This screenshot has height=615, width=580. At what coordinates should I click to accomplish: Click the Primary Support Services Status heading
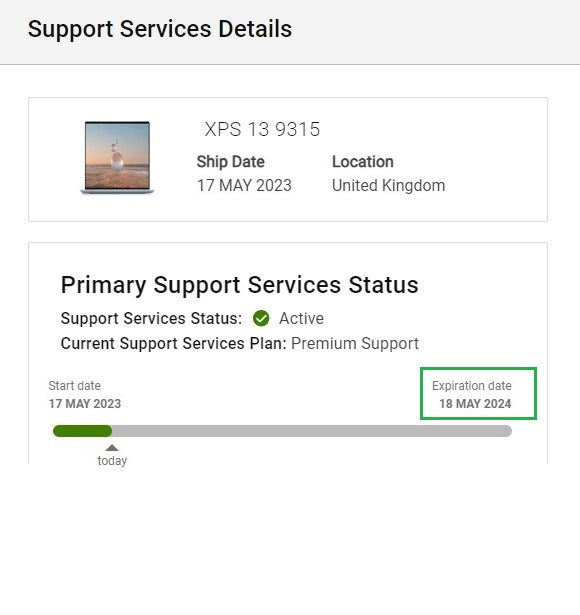coord(240,285)
